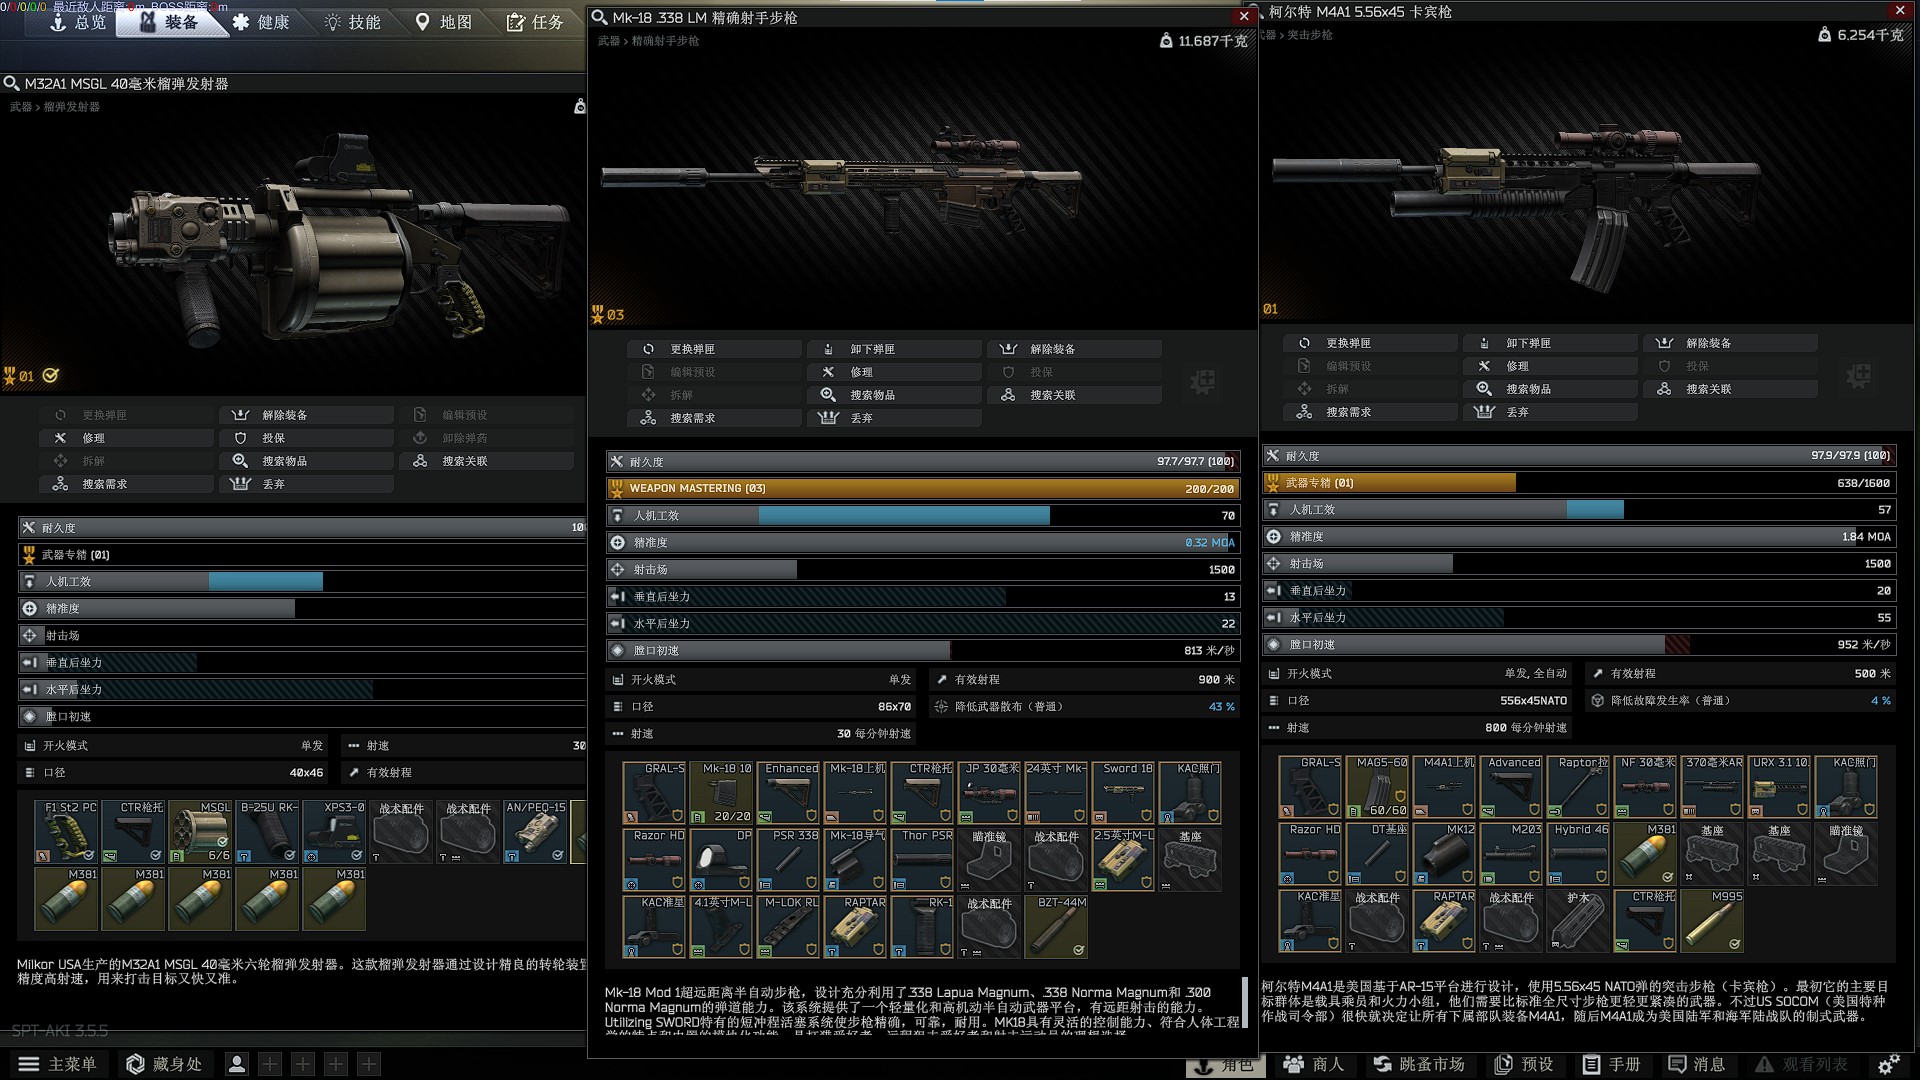
Task: Select the MSGL cylinder slot 6/6
Action: (200, 831)
